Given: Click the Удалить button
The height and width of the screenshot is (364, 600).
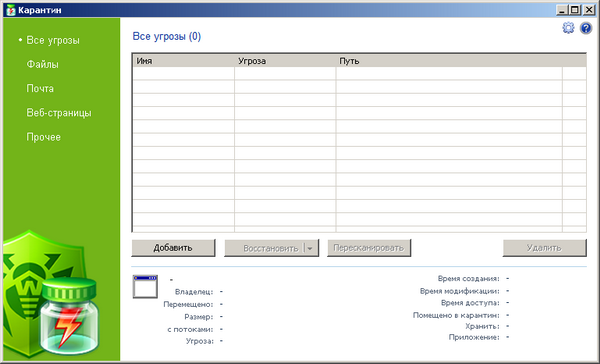Looking at the screenshot, I should (x=545, y=248).
